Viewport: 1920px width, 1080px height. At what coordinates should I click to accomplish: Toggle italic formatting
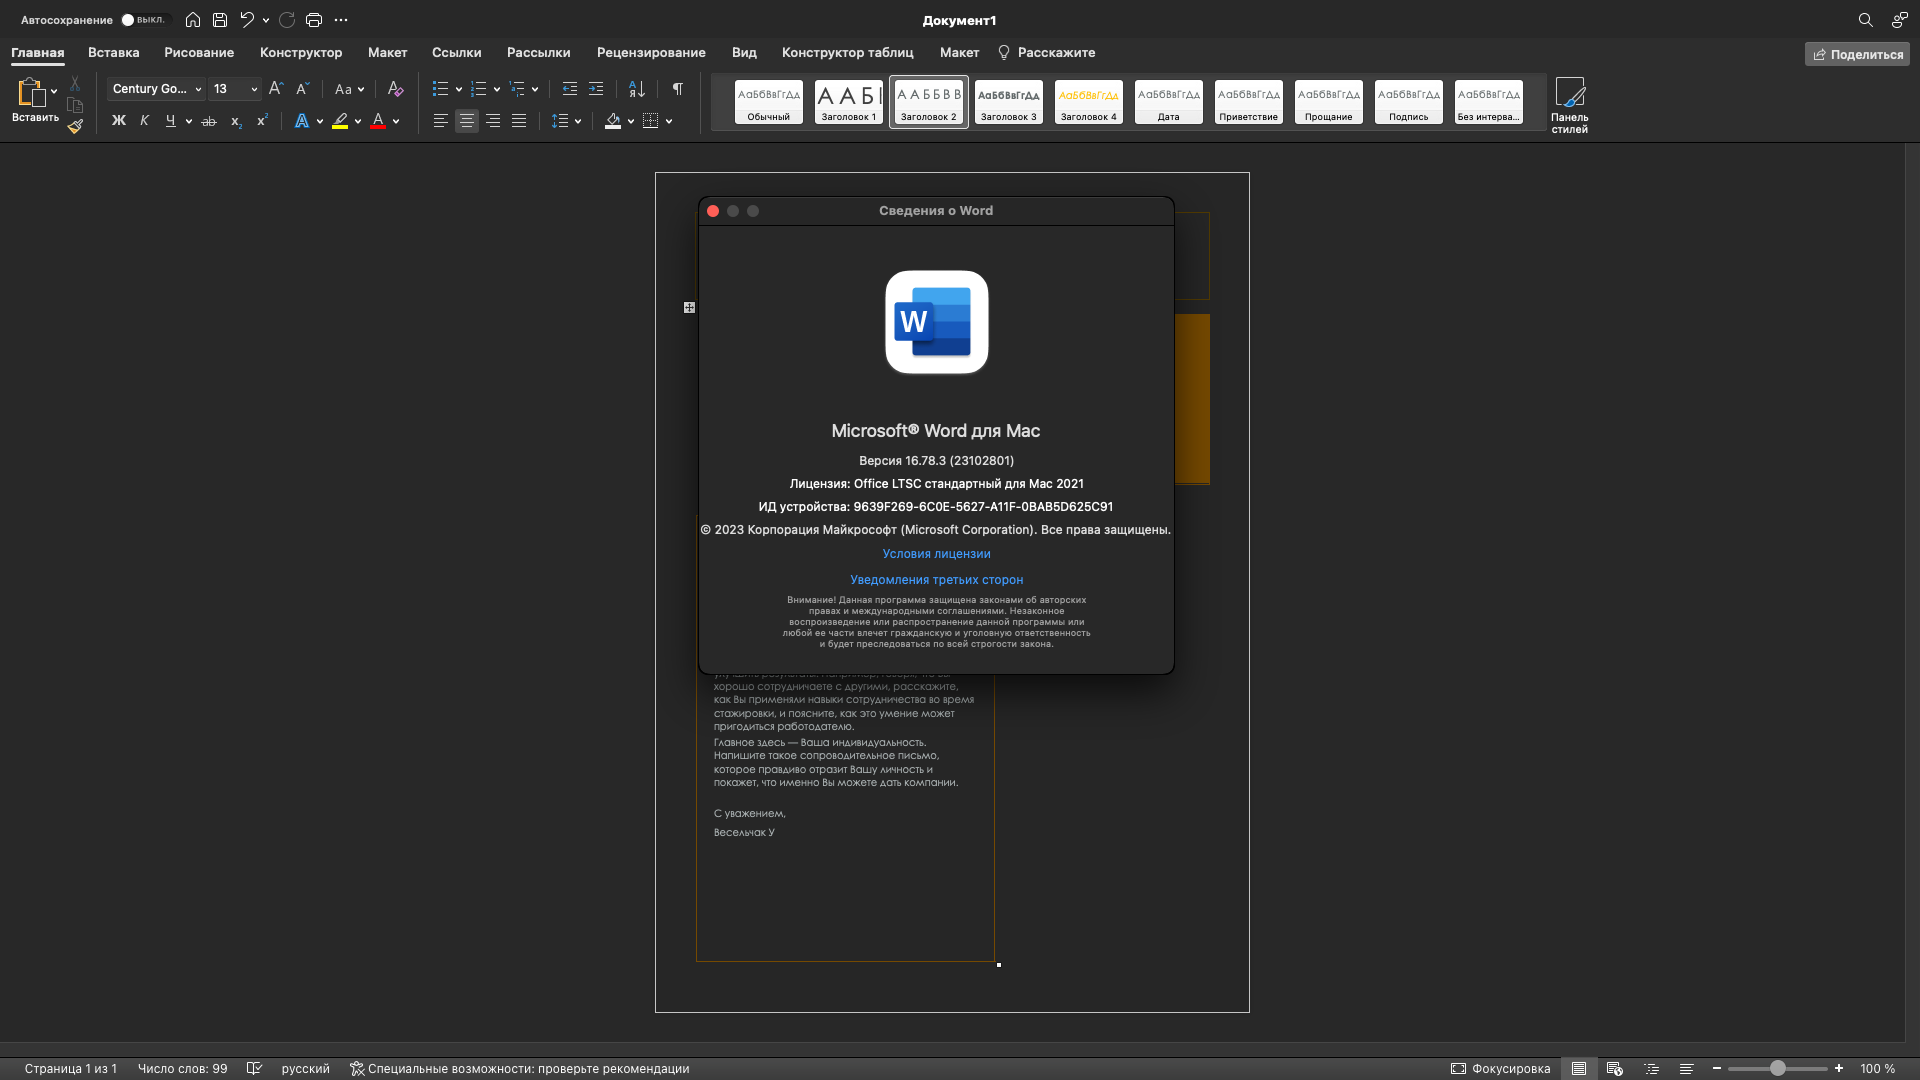click(x=145, y=121)
